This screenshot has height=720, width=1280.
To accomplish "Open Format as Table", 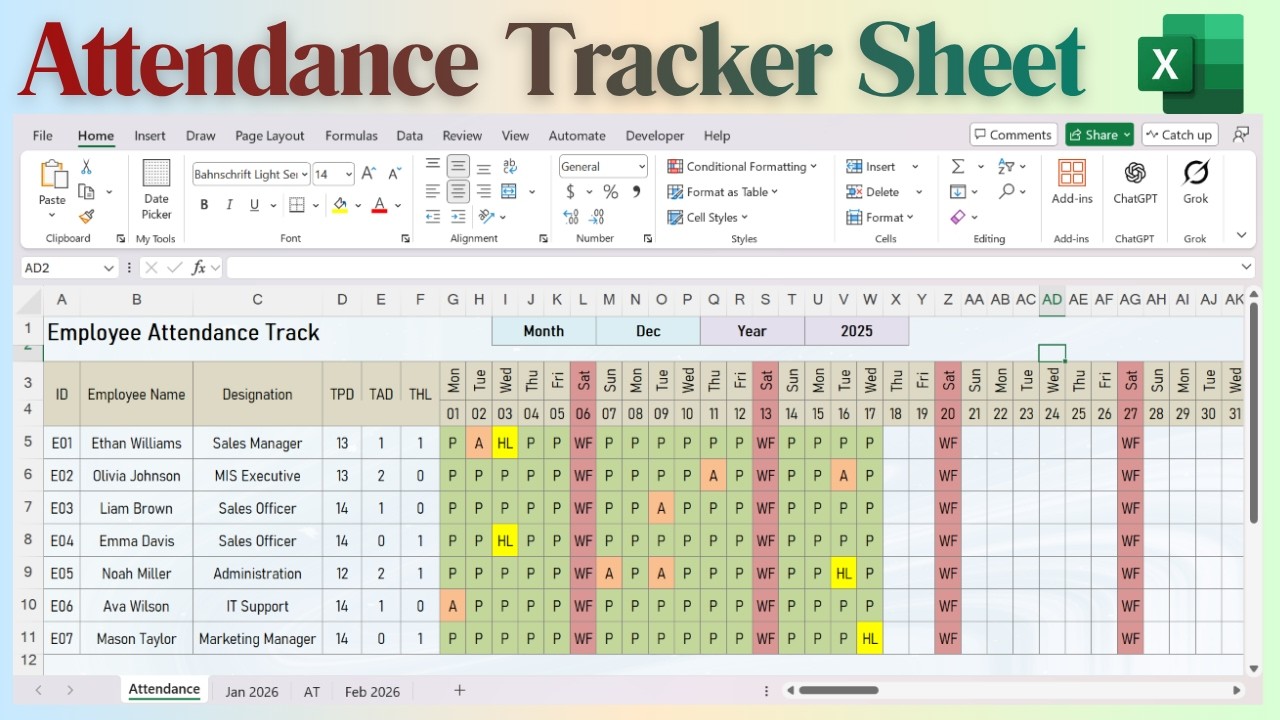I will (723, 192).
